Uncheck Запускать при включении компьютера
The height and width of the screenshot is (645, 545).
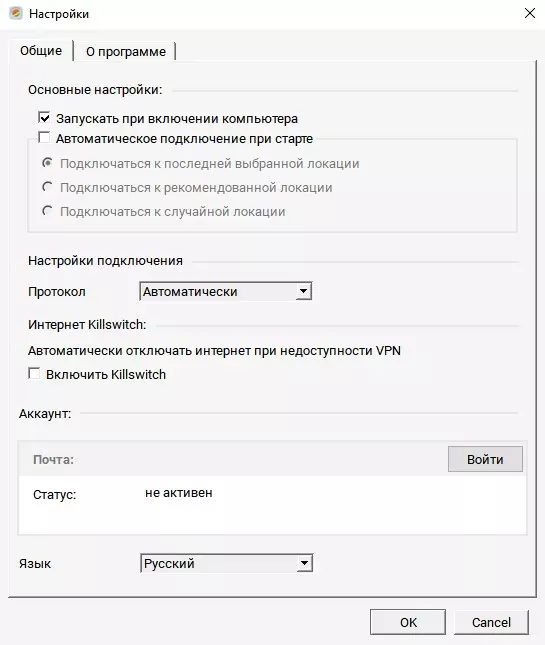pyautogui.click(x=44, y=118)
